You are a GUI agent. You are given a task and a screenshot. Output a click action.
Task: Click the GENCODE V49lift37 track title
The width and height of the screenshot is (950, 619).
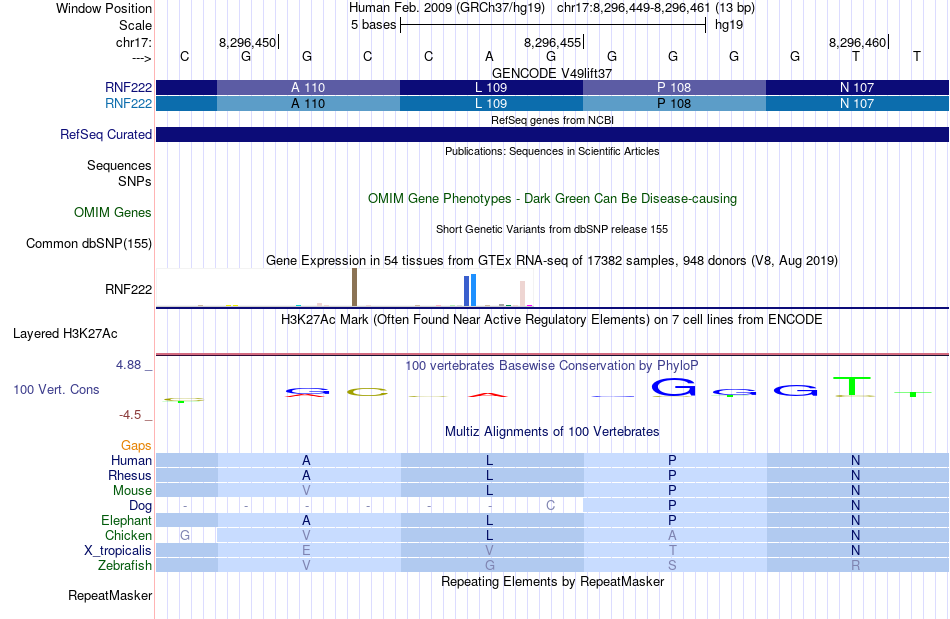[552, 73]
